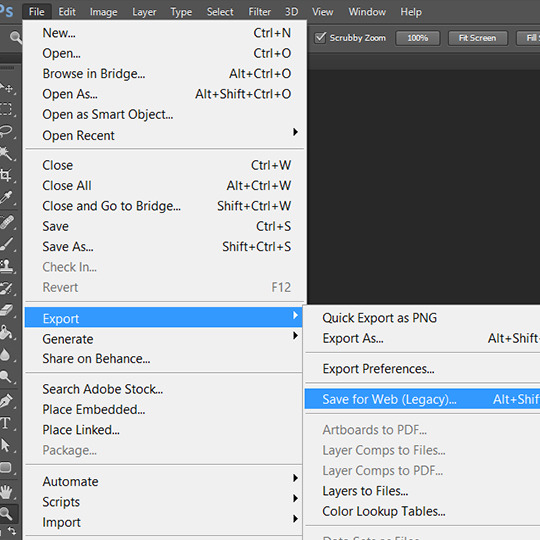The width and height of the screenshot is (540, 540).
Task: Select the Rounded Rectangle shape tool
Action: click(6, 467)
